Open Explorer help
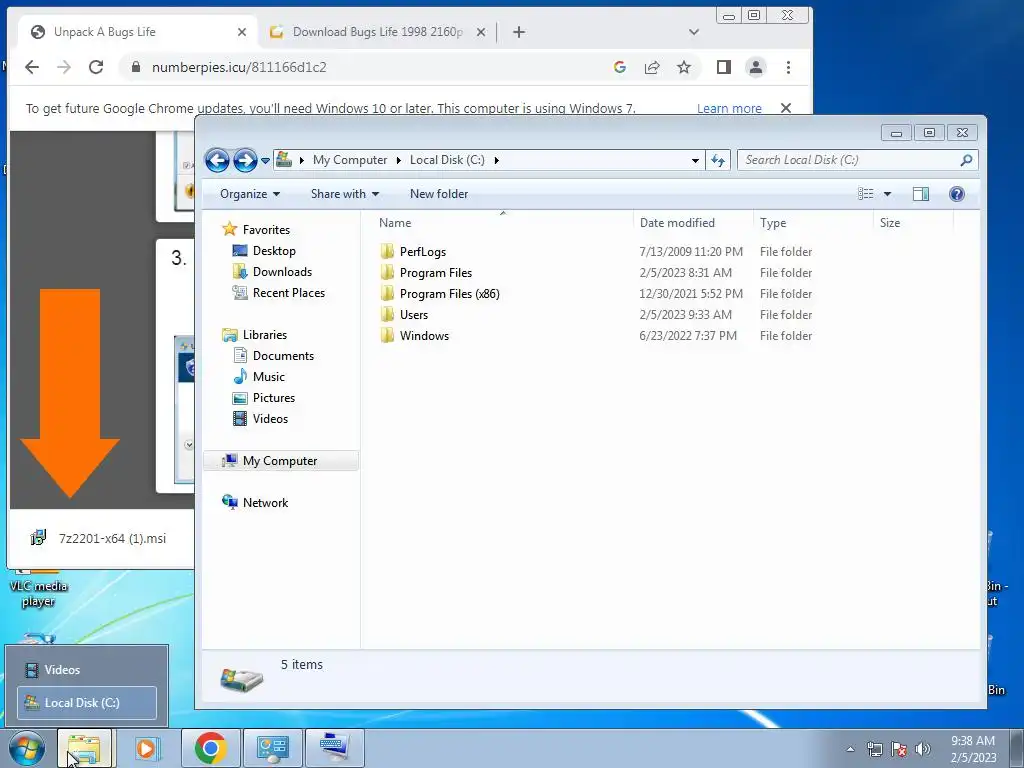This screenshot has height=768, width=1024. [957, 194]
